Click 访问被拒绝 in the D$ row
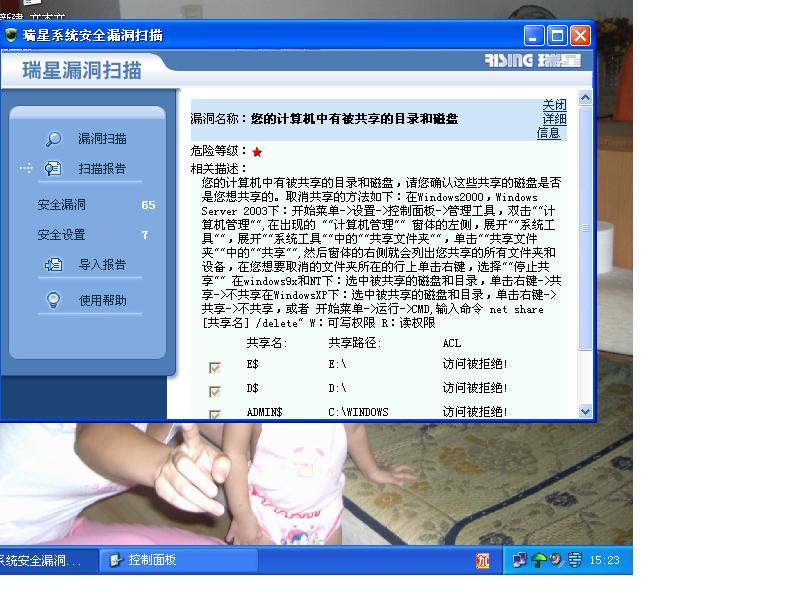The width and height of the screenshot is (800, 600). [x=475, y=388]
